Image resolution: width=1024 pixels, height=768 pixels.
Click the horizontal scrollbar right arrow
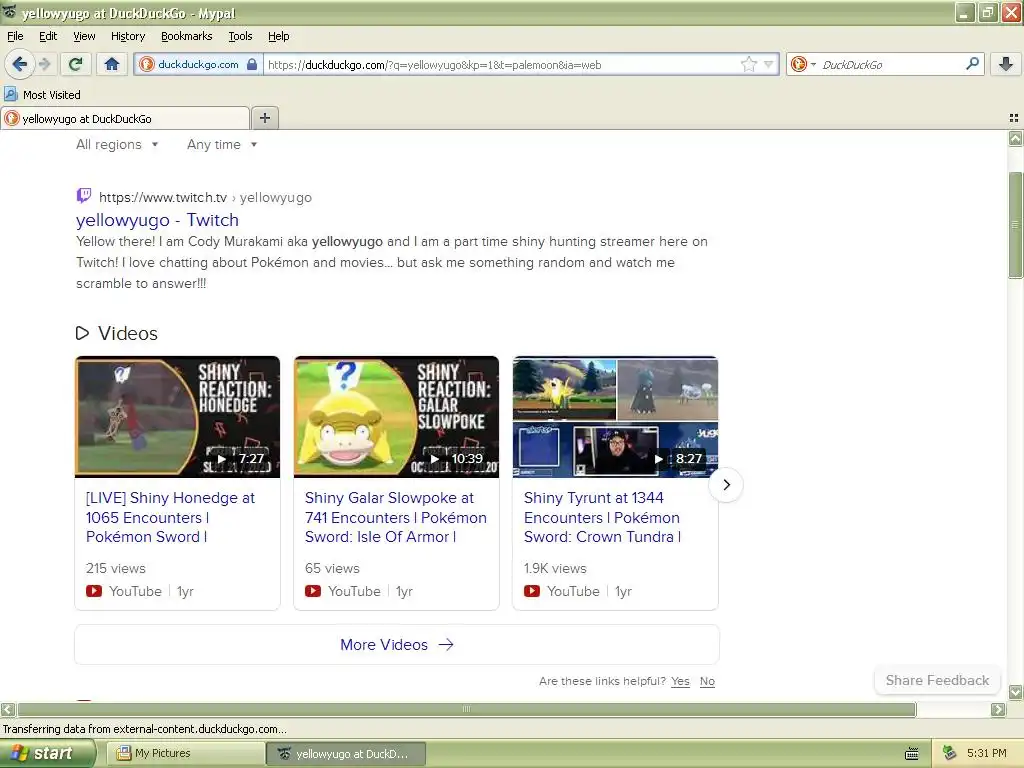click(998, 709)
